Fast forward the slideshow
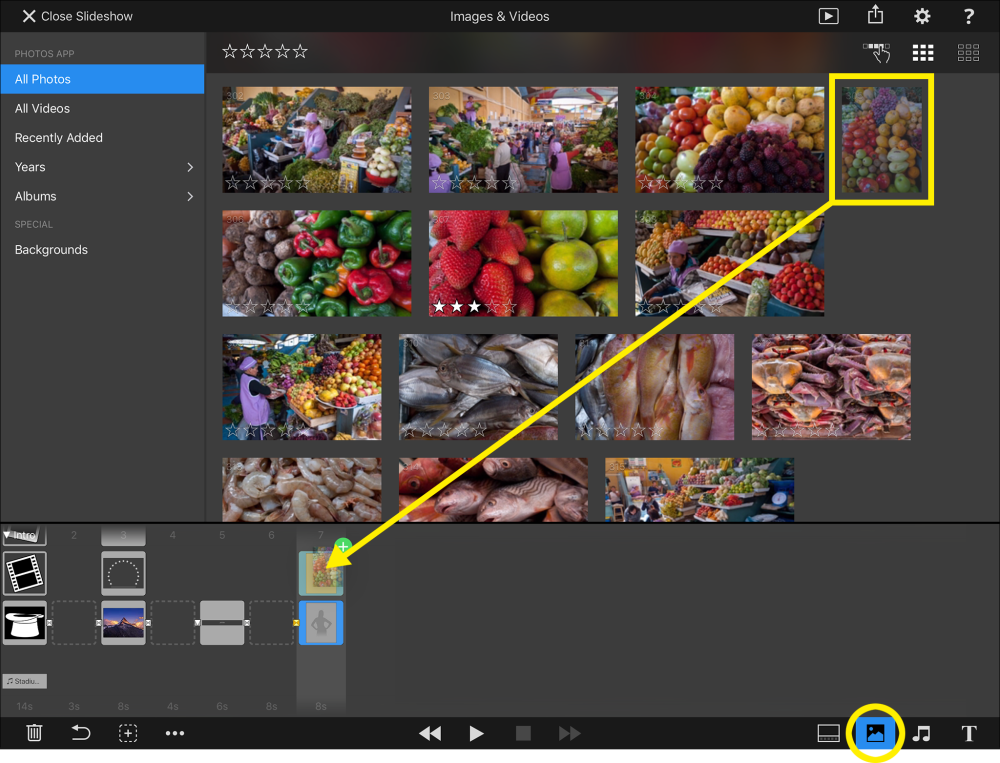This screenshot has width=1000, height=763. point(569,733)
